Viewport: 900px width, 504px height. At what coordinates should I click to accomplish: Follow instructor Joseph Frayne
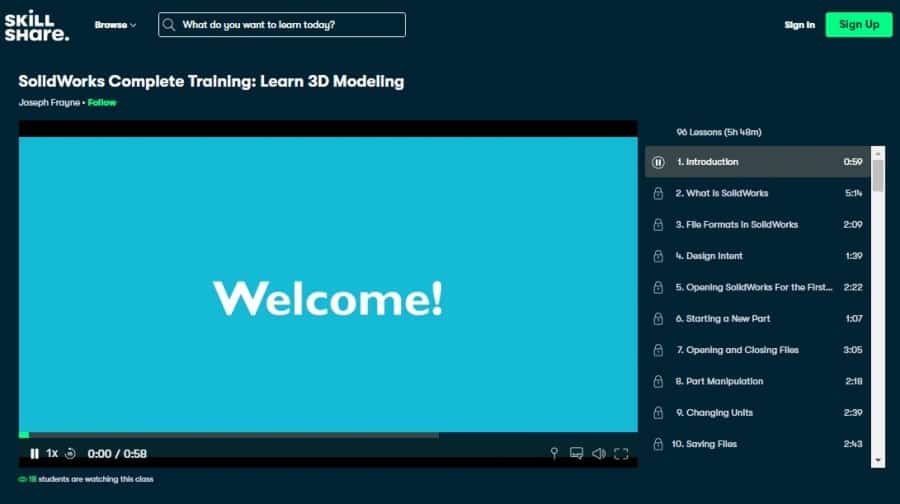click(x=102, y=102)
